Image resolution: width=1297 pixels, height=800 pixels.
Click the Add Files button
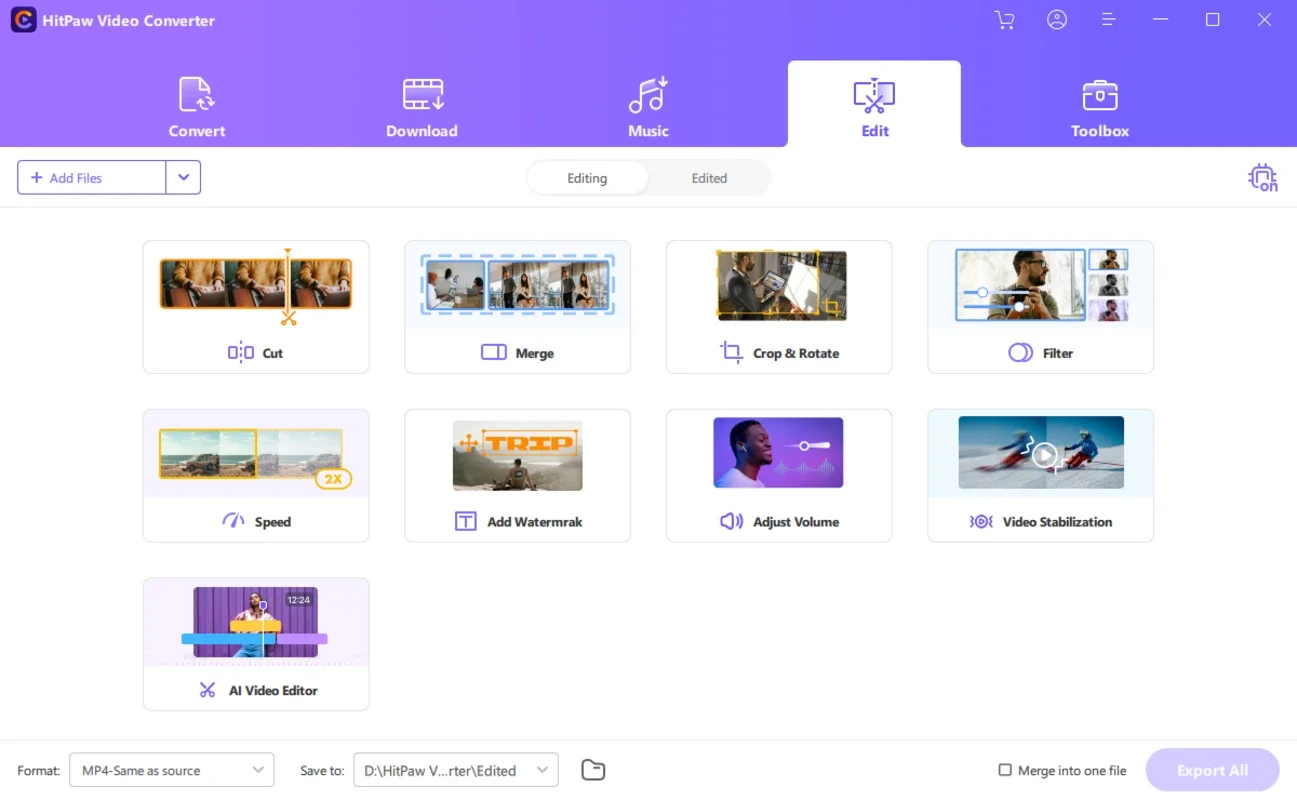92,177
